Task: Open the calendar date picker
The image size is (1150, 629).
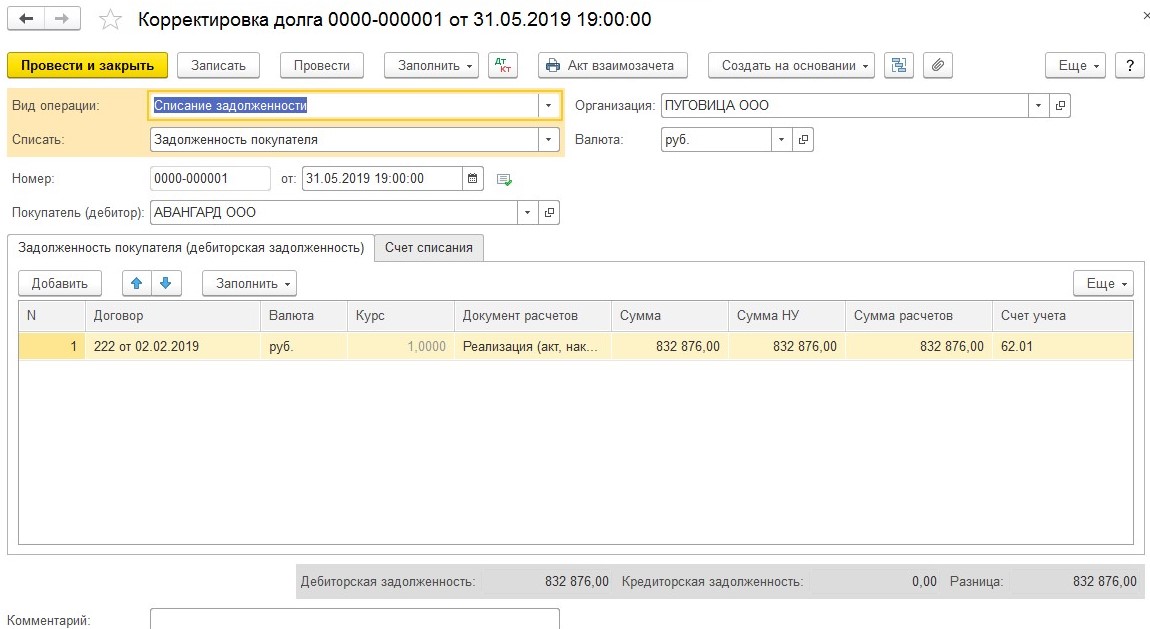Action: coord(474,179)
